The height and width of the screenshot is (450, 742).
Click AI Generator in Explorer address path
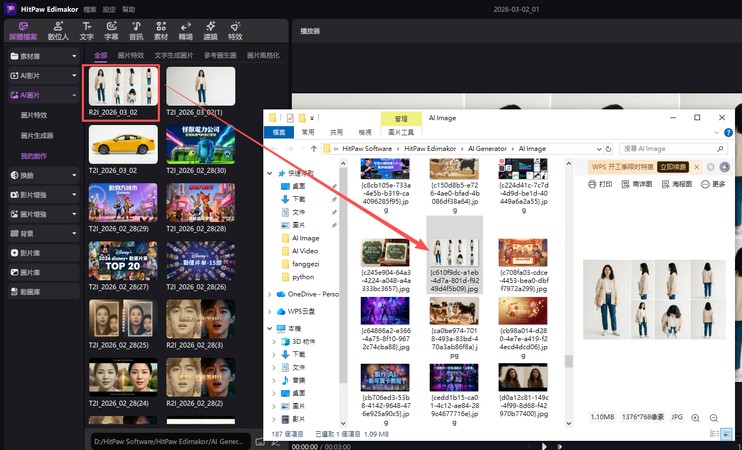pos(487,149)
